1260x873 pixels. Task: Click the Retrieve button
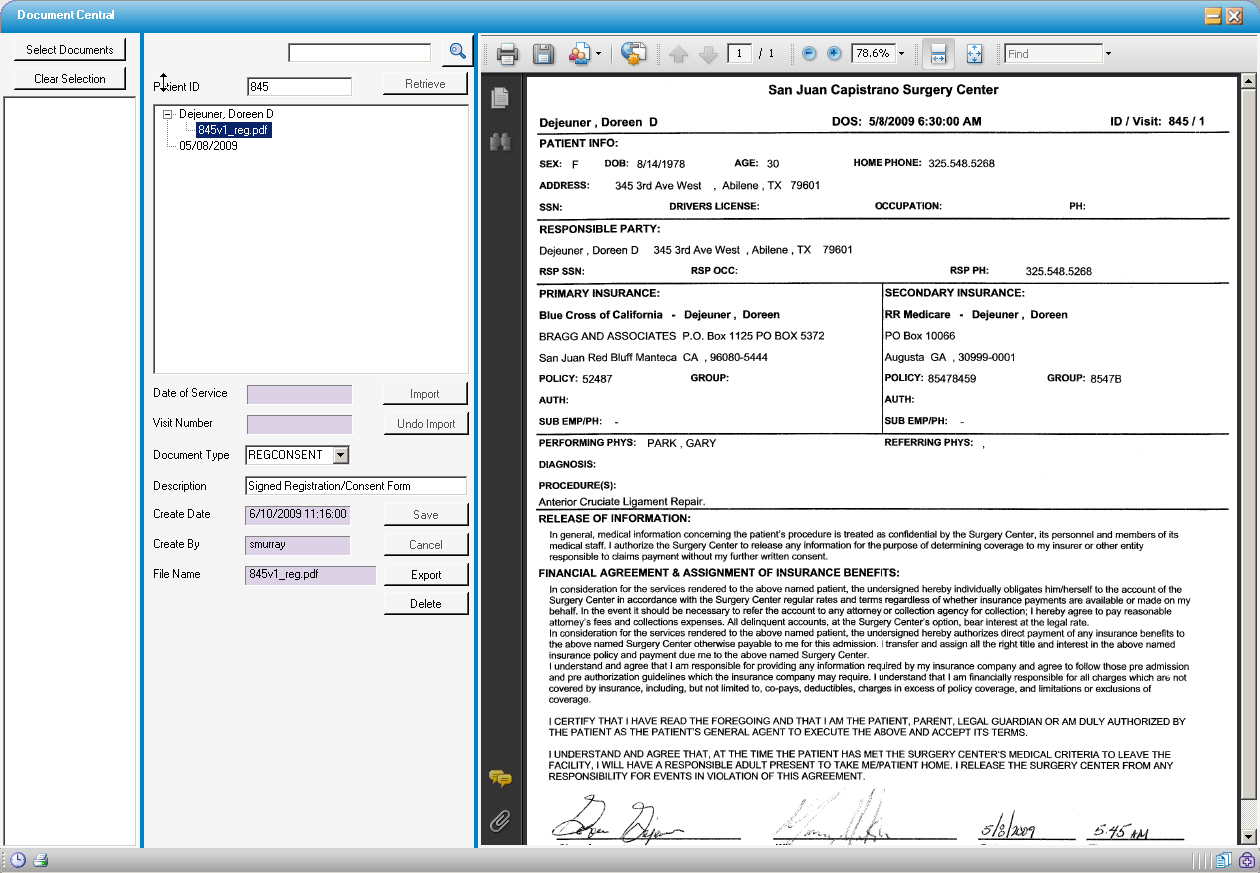click(425, 84)
